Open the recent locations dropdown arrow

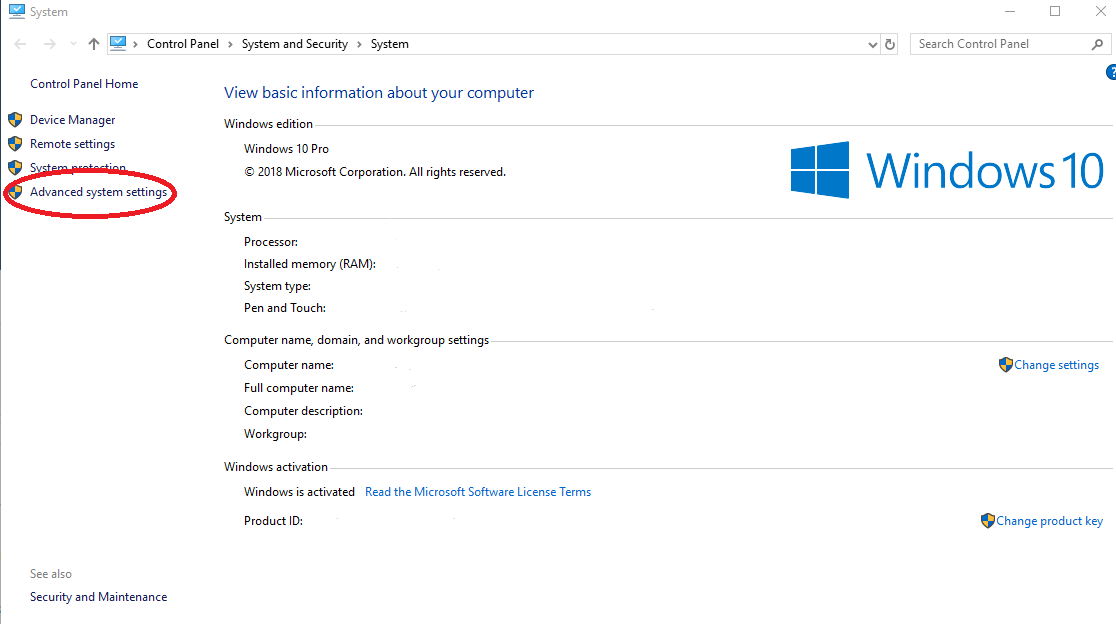[73, 44]
